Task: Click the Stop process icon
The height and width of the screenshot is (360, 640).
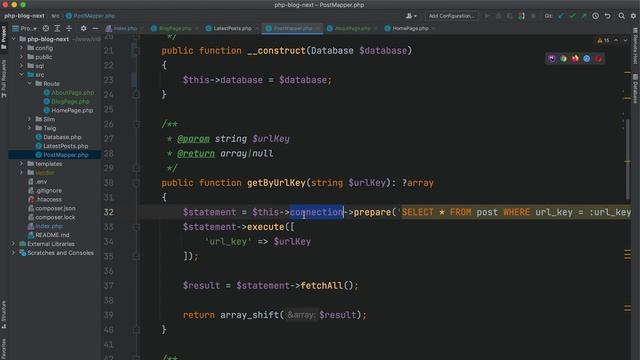Action: point(533,16)
